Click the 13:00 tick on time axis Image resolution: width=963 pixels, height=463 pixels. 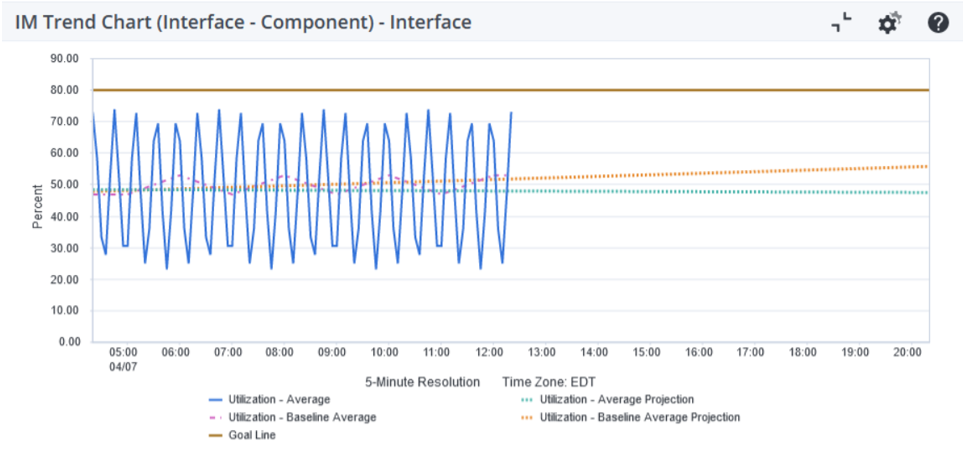(x=541, y=353)
